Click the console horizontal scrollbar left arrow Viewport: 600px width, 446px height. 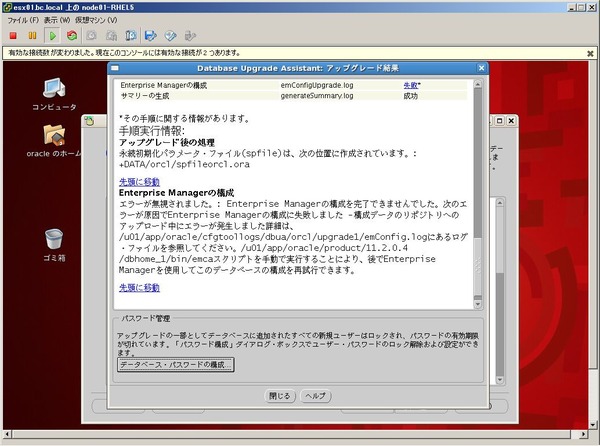click(x=7, y=434)
